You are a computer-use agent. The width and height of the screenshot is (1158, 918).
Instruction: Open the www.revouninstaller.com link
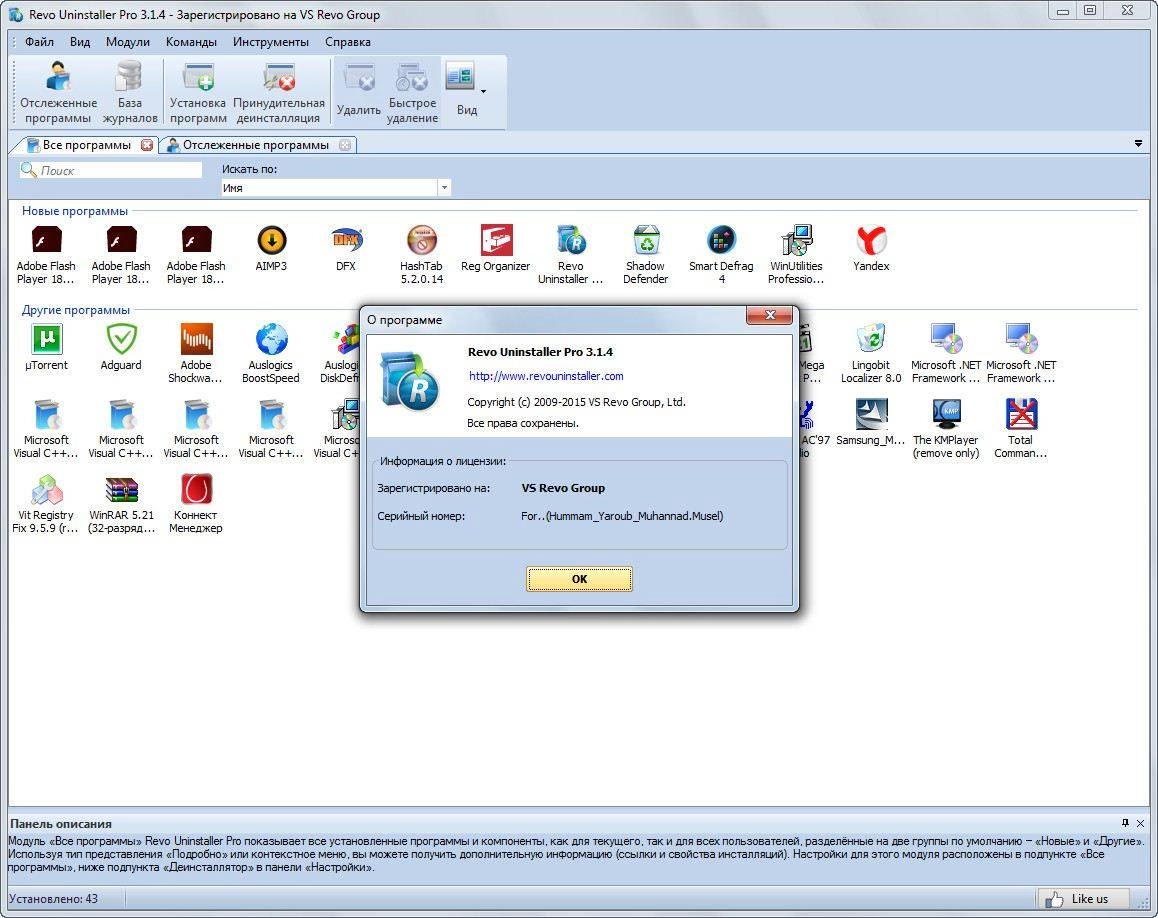coord(546,376)
